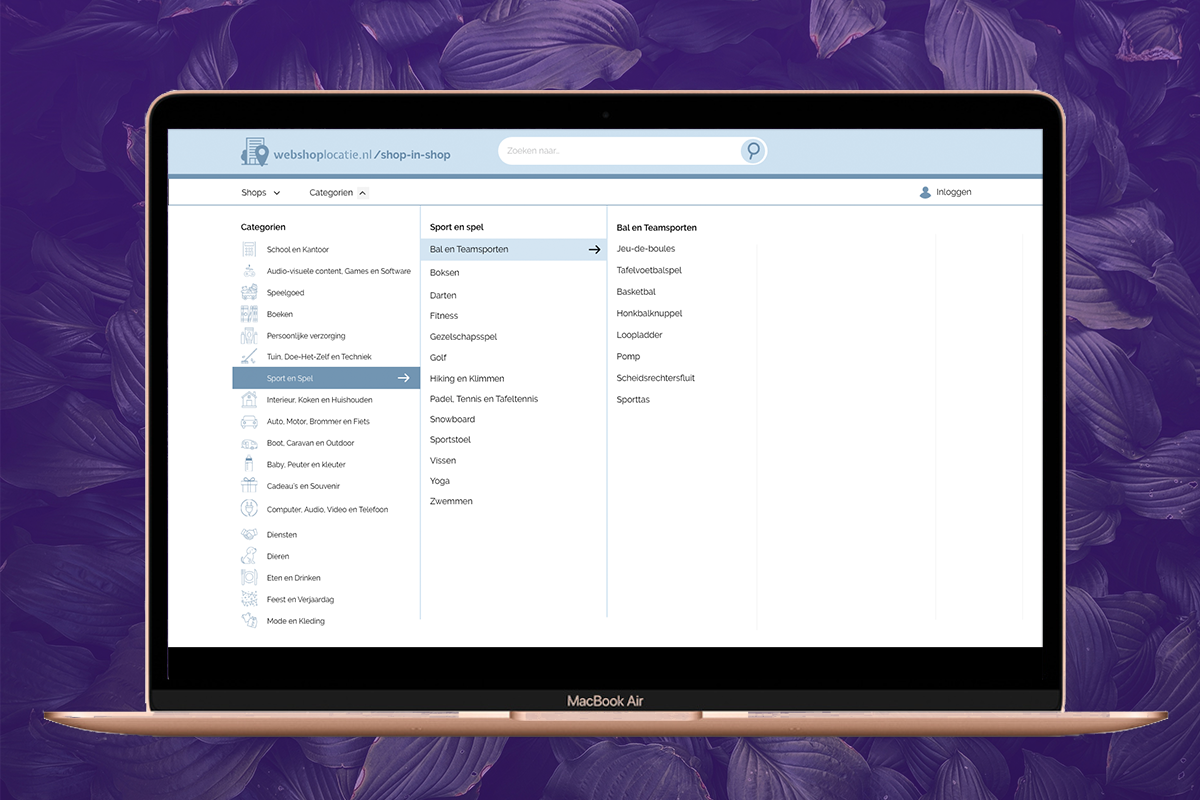Open Sportstoel subcategory

tap(450, 440)
